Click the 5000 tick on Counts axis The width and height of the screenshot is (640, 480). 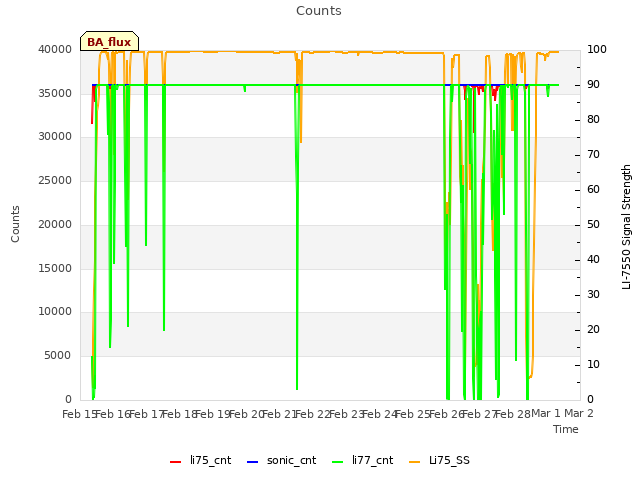tap(58, 356)
